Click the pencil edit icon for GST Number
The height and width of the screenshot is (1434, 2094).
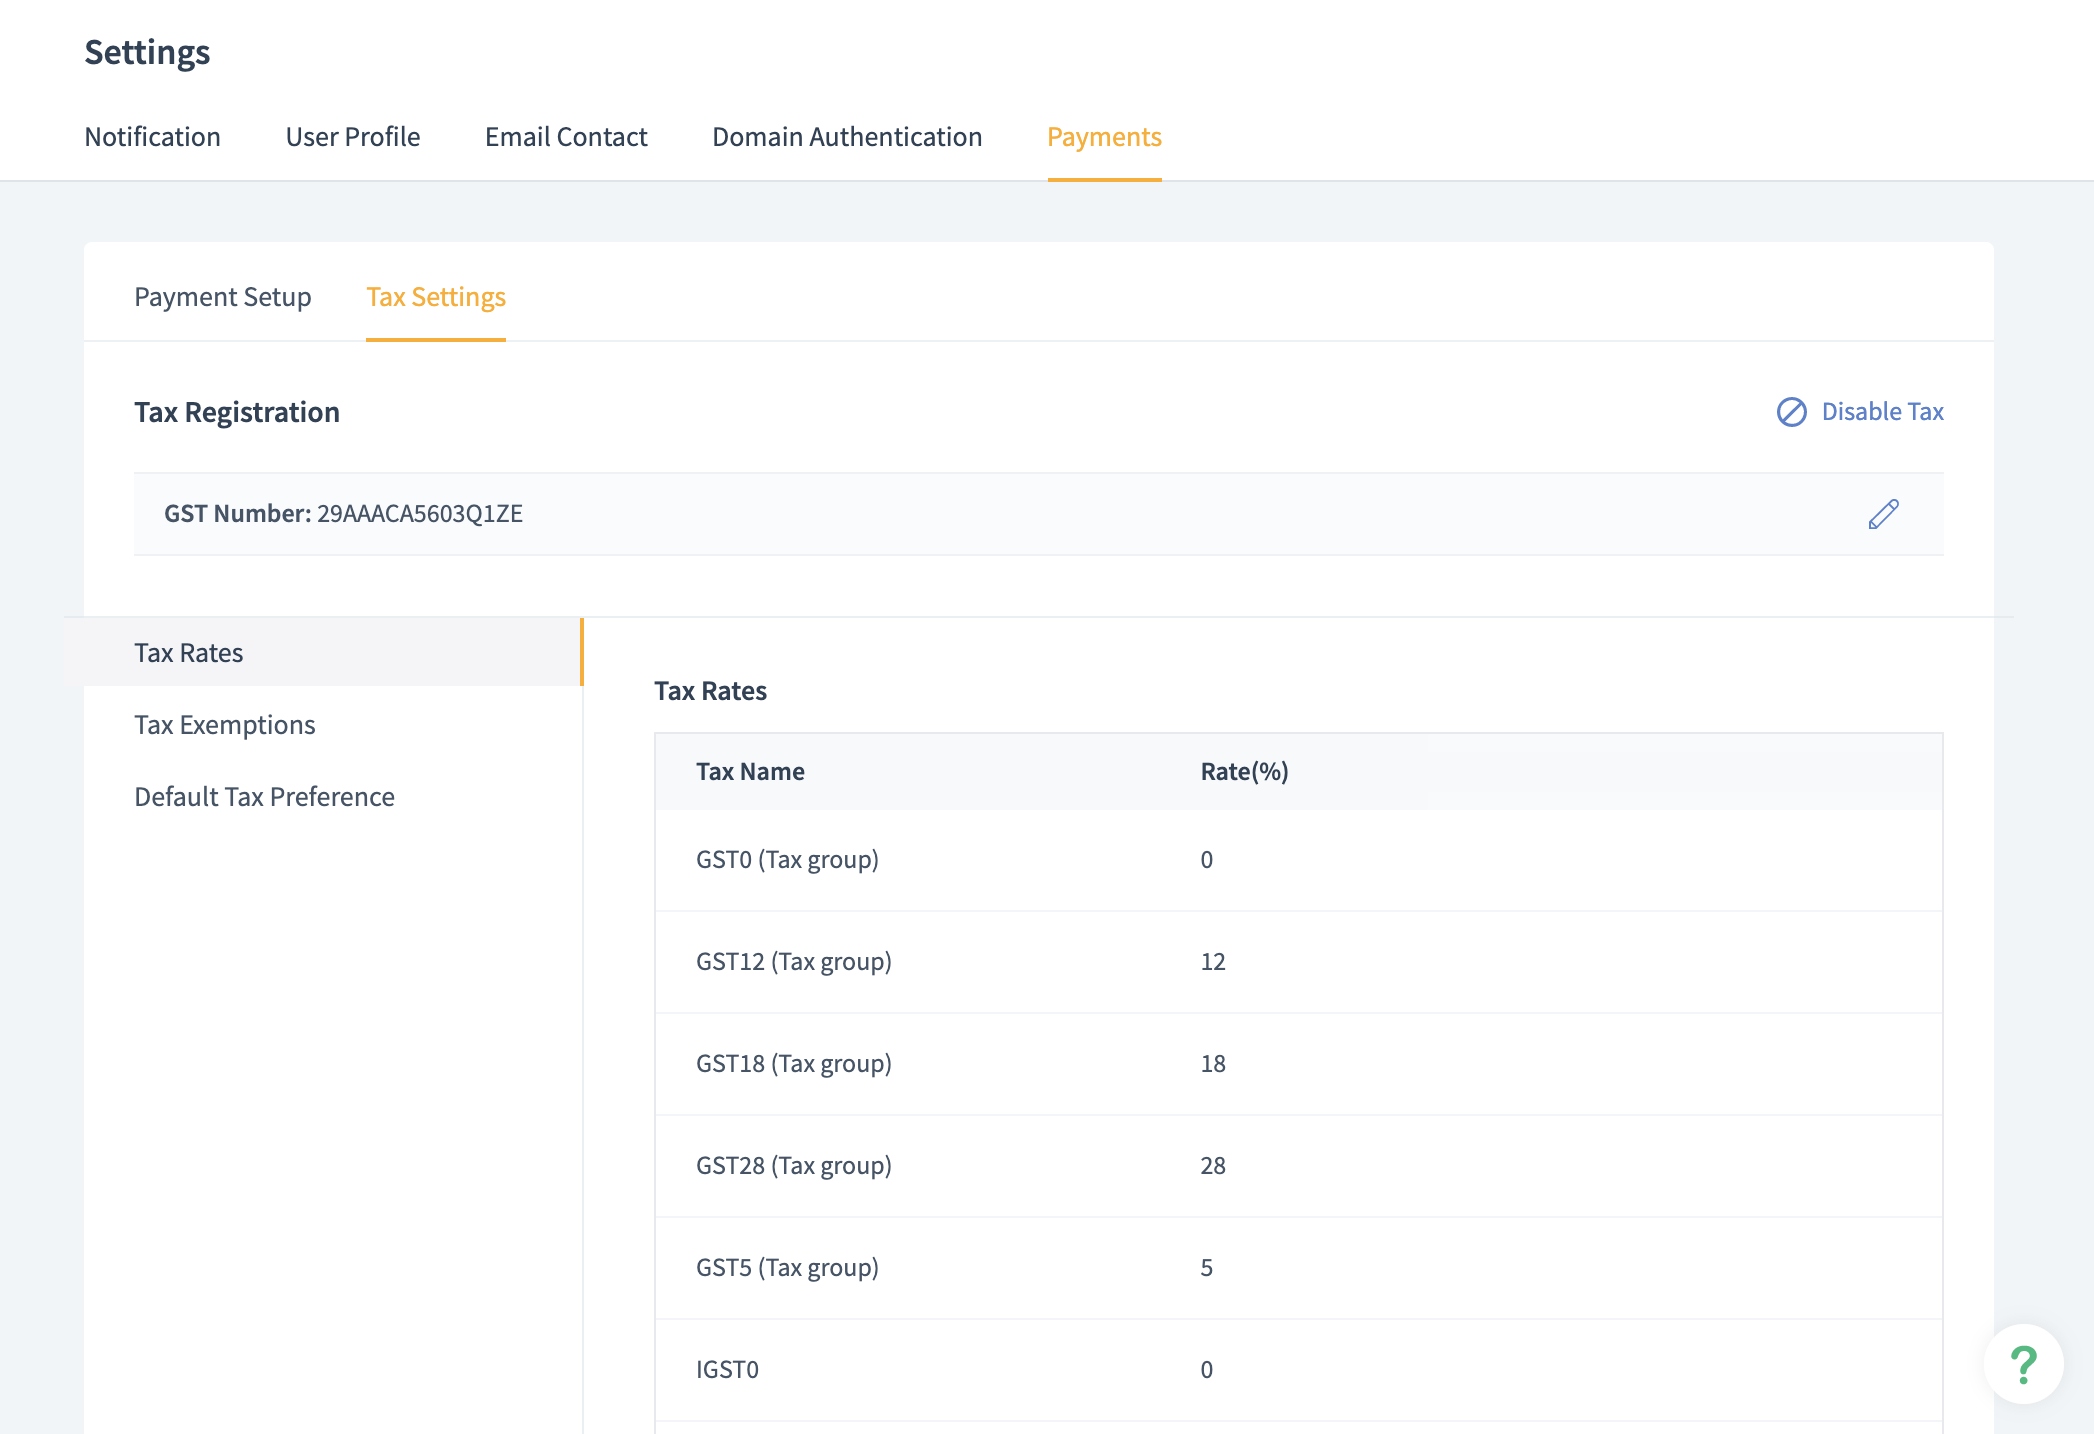(1883, 514)
